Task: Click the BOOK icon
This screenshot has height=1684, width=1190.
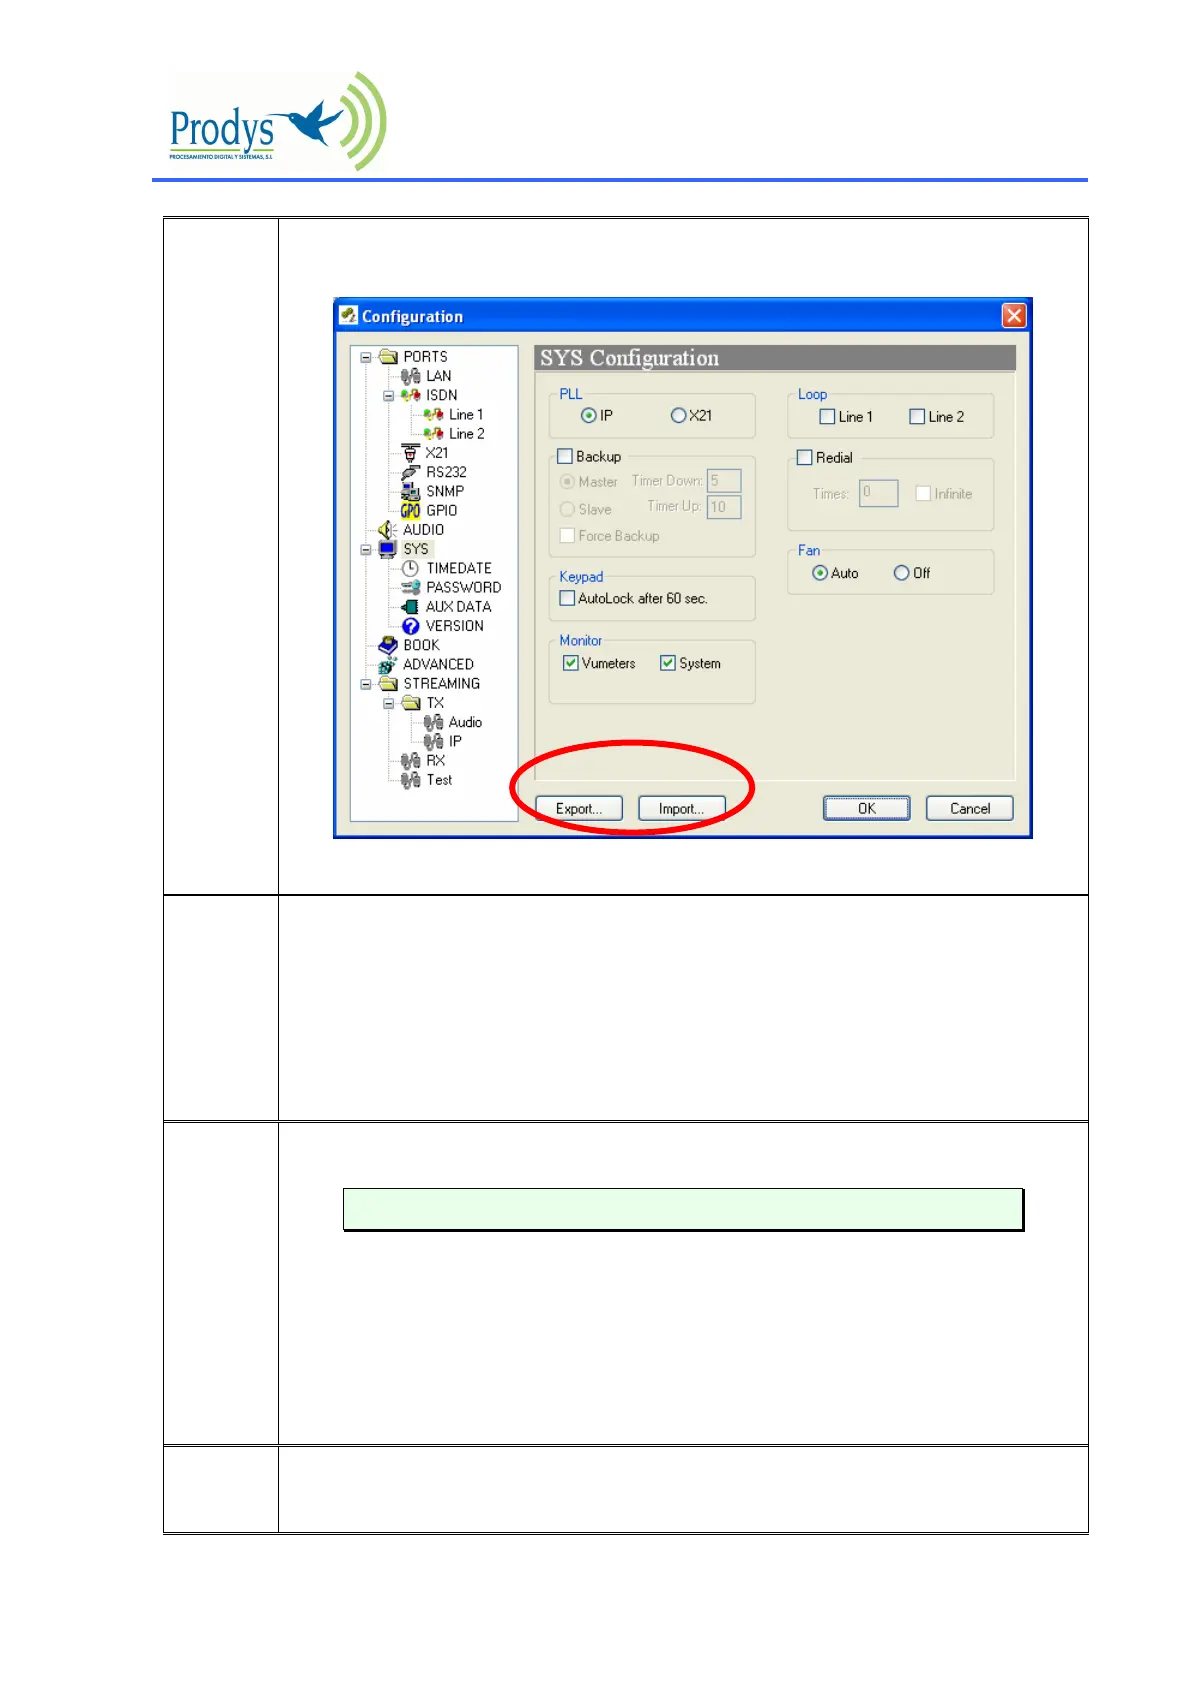Action: click(x=387, y=645)
